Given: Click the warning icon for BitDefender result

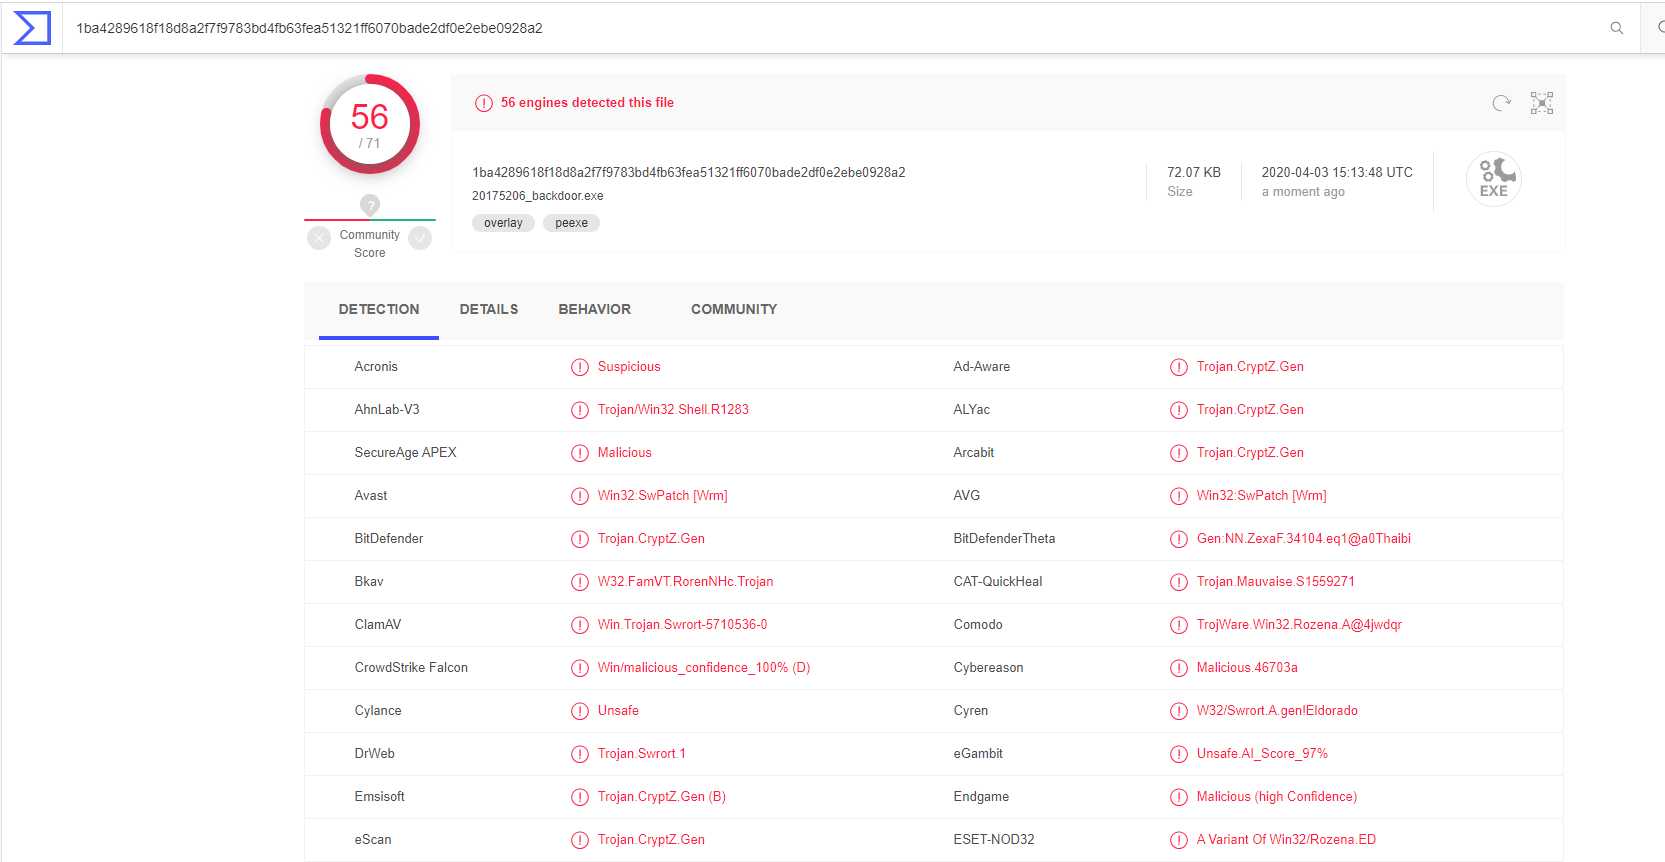Looking at the screenshot, I should point(580,539).
